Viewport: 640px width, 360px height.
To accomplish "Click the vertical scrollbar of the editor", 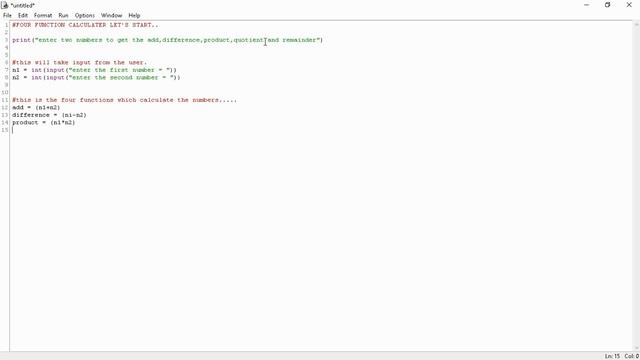I will pyautogui.click(x=636, y=186).
